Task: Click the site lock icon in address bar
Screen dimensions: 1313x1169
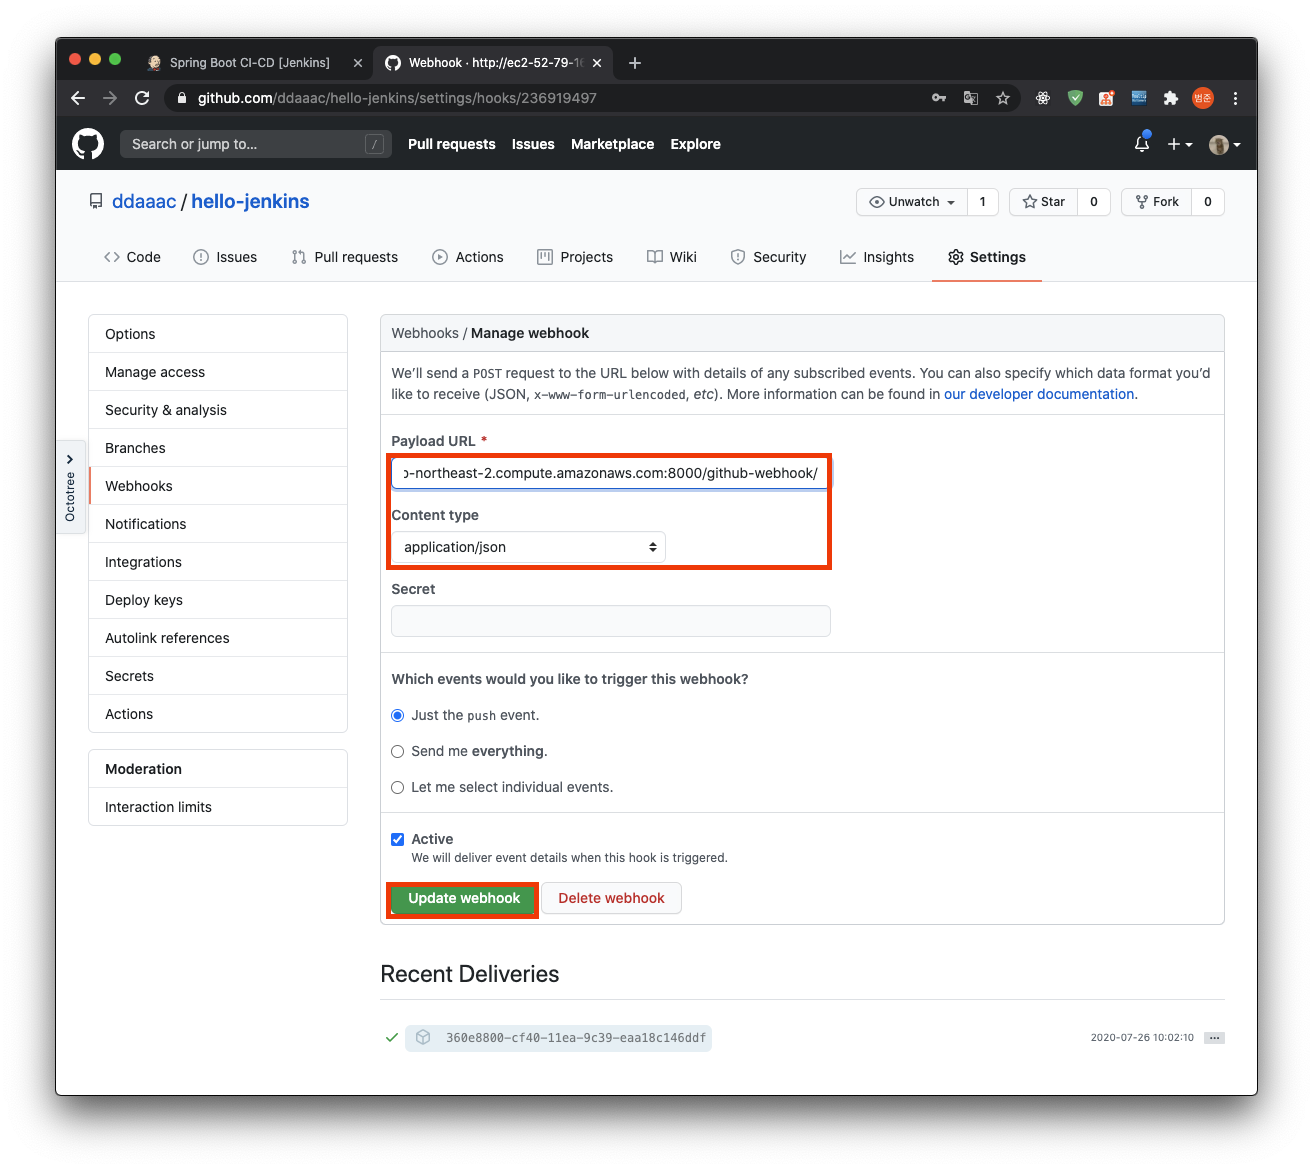Action: point(181,98)
